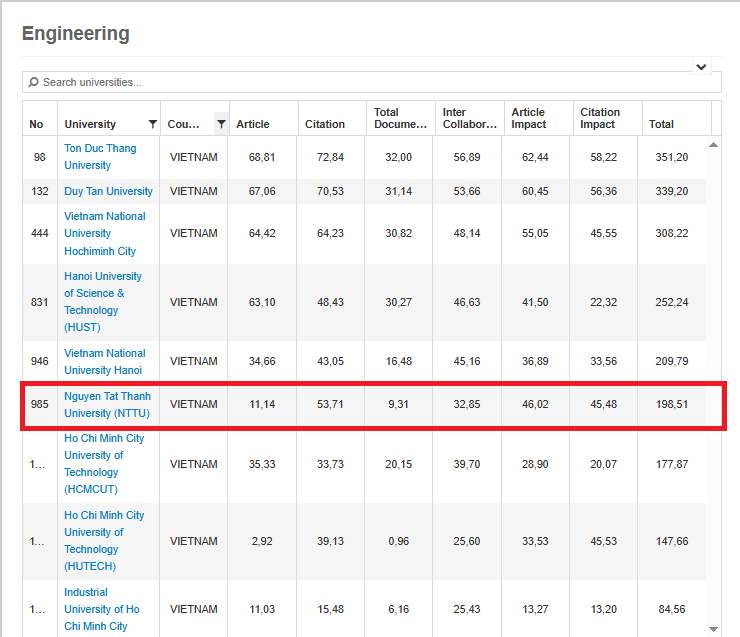740x637 pixels.
Task: Select total value 84,56
Action: coord(672,609)
